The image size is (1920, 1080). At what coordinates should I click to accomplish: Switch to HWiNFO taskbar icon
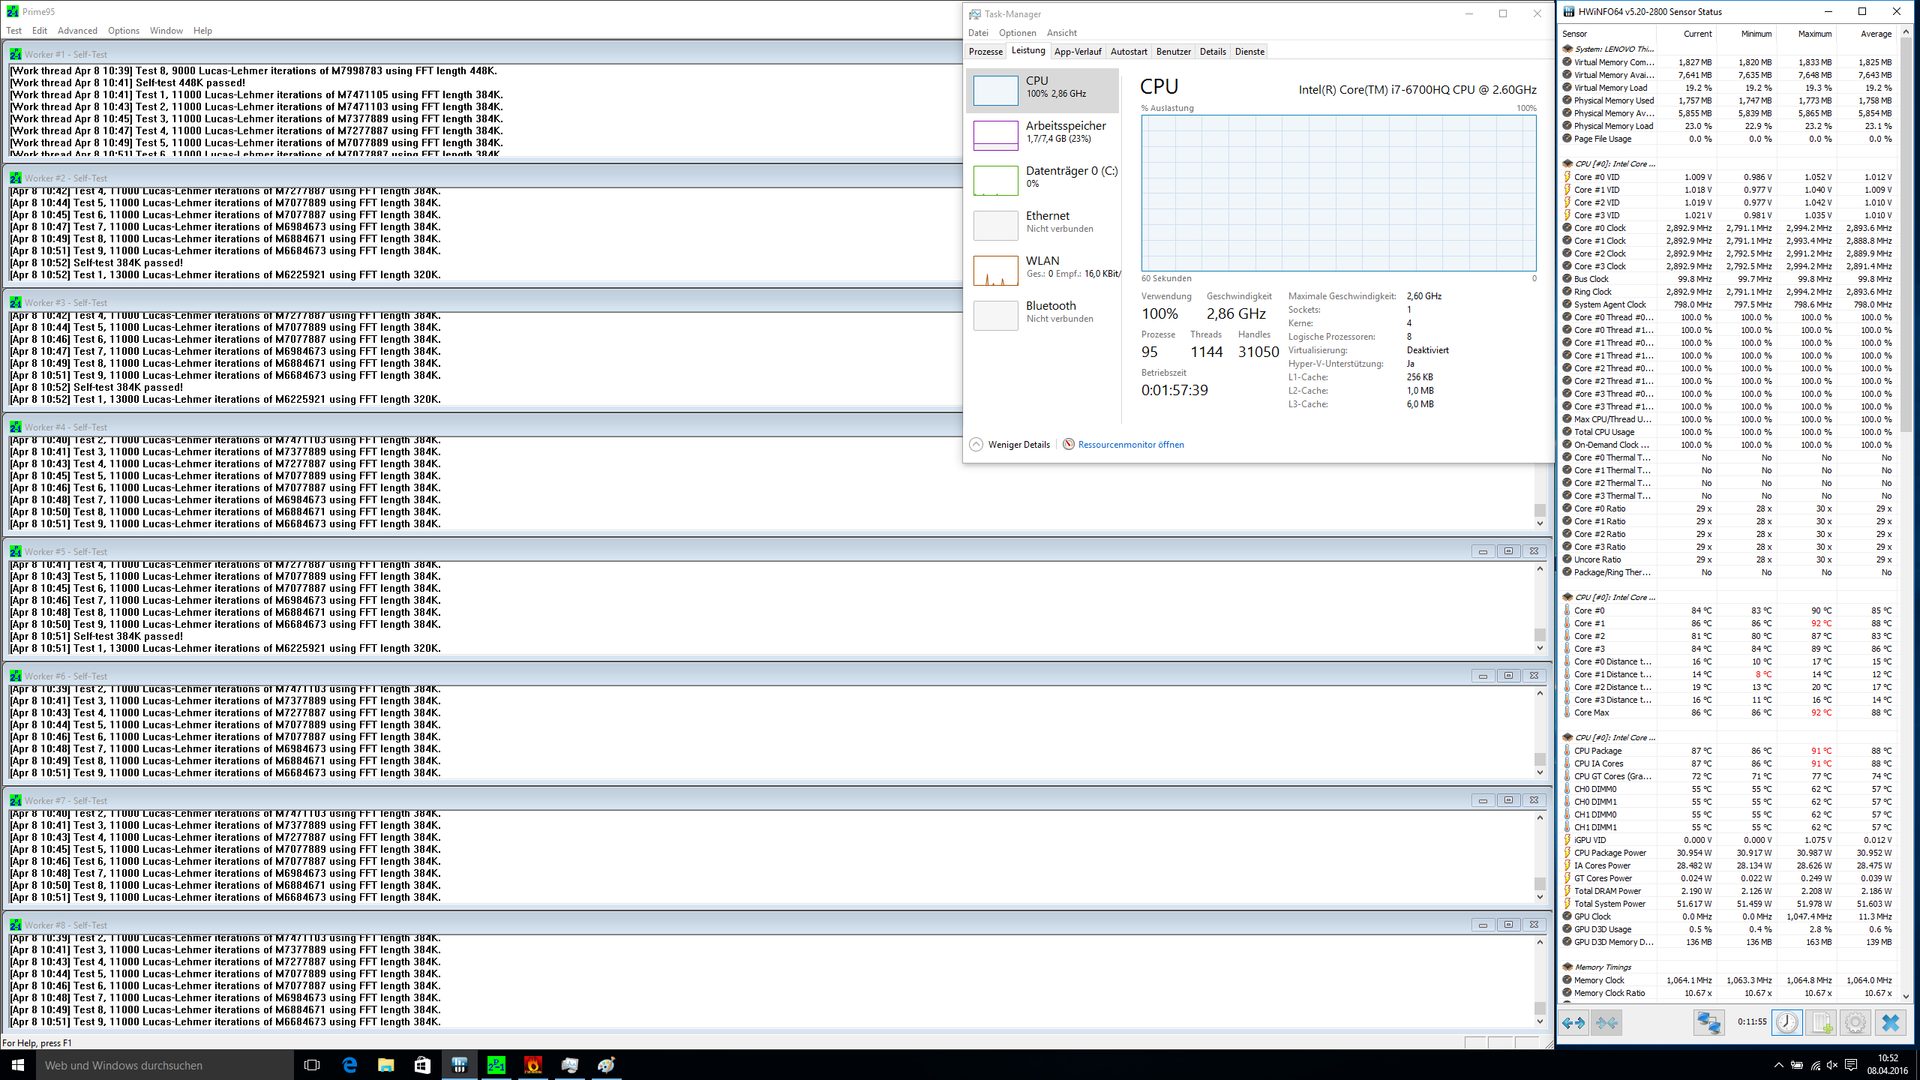[459, 1065]
